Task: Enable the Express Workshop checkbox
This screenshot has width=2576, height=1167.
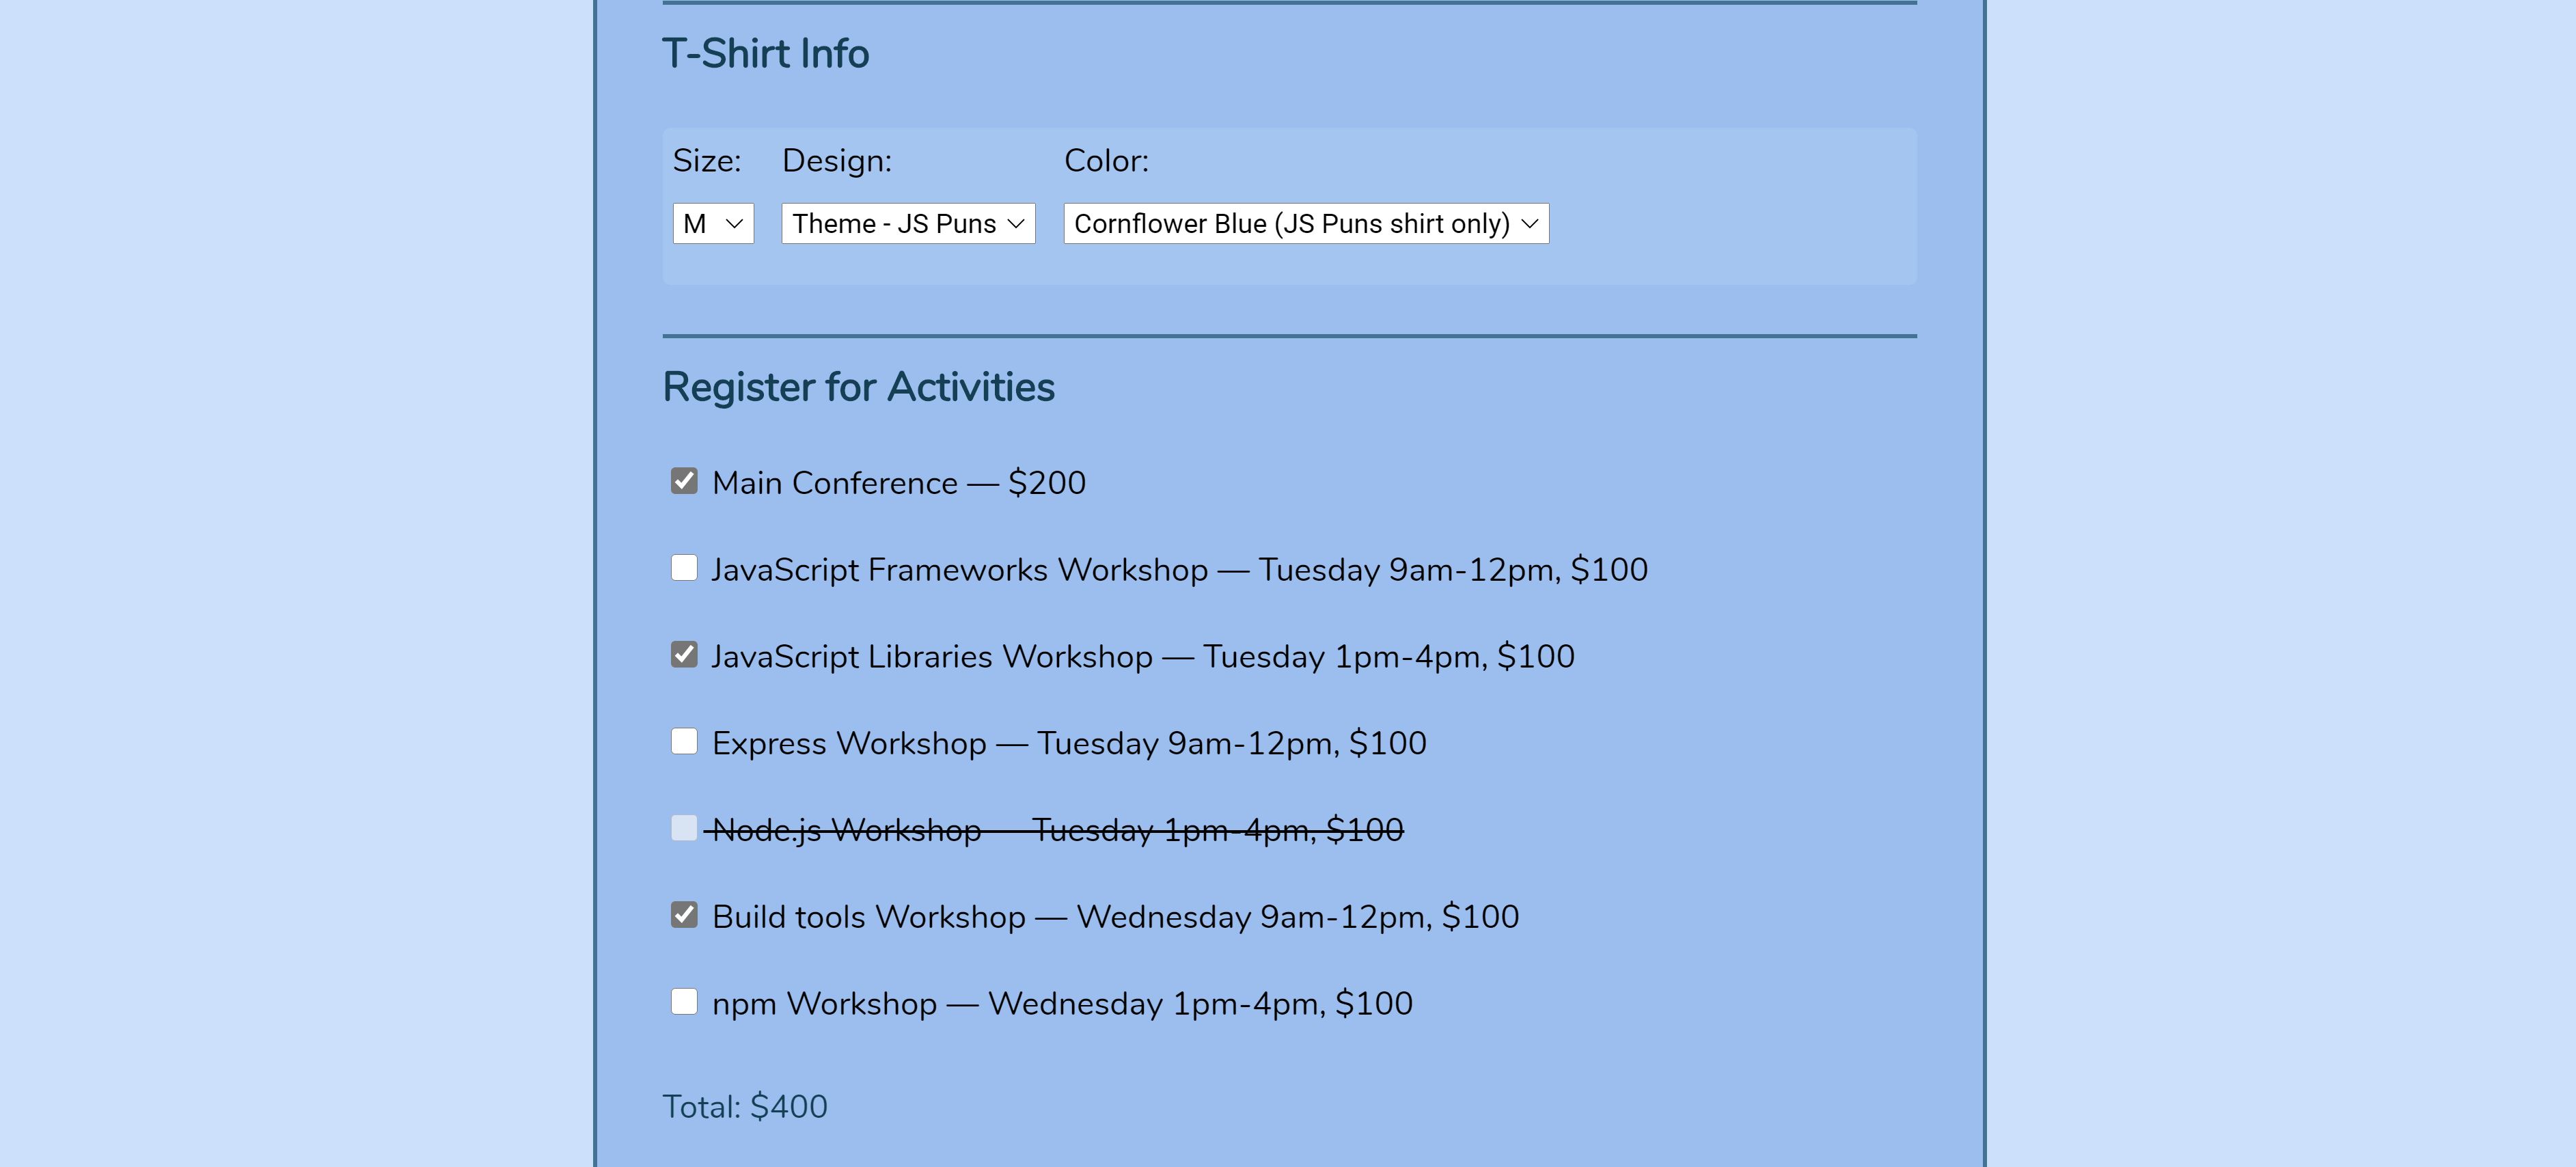Action: [684, 741]
